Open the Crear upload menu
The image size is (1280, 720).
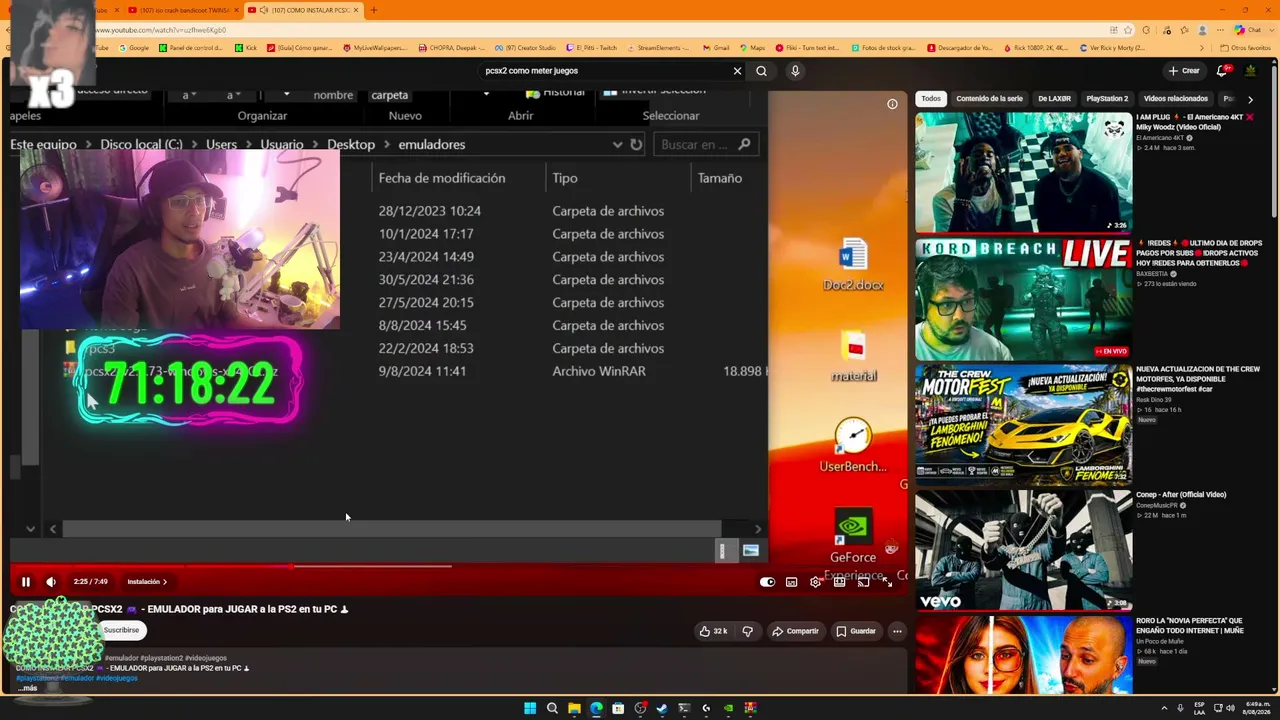[x=1184, y=71]
